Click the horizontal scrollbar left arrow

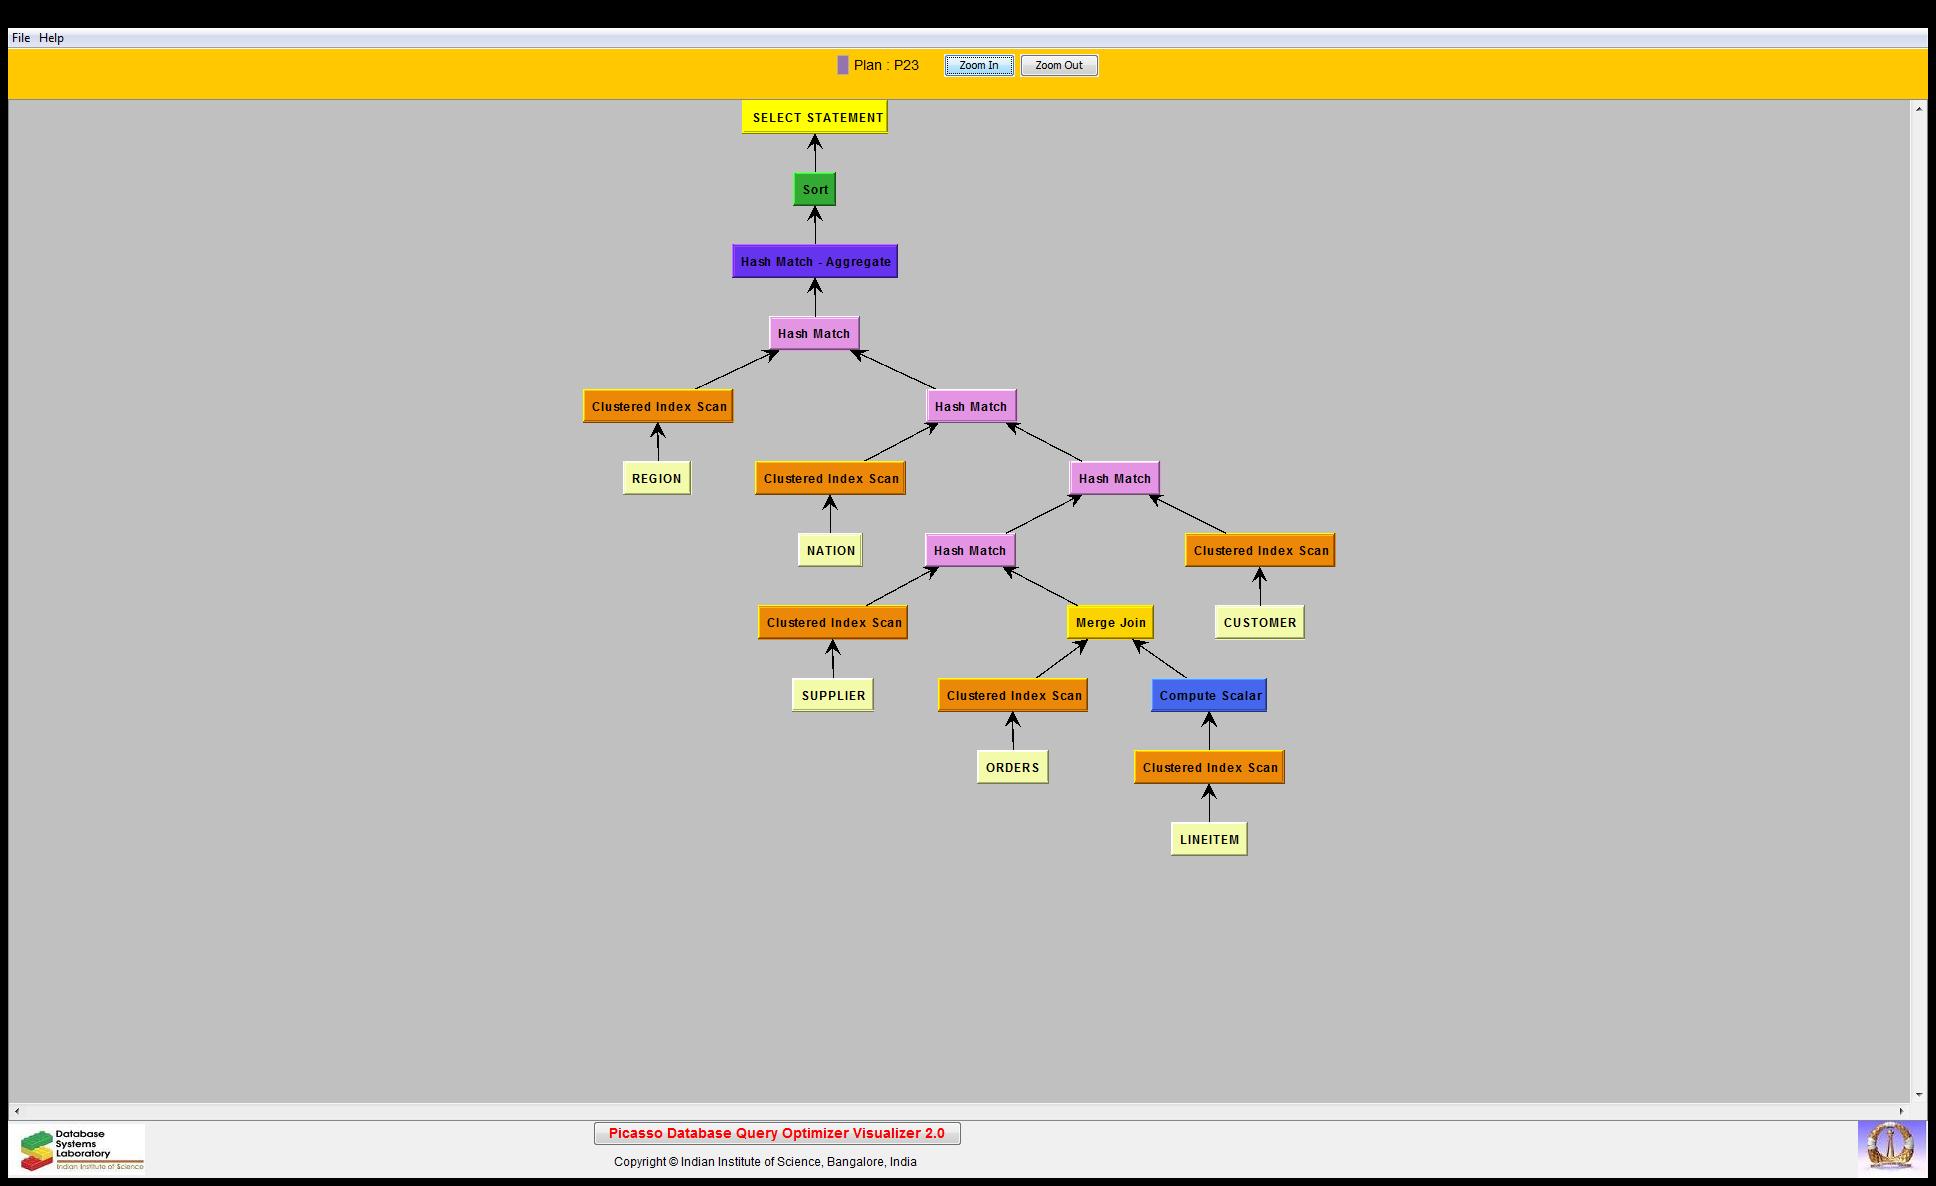[x=16, y=1111]
